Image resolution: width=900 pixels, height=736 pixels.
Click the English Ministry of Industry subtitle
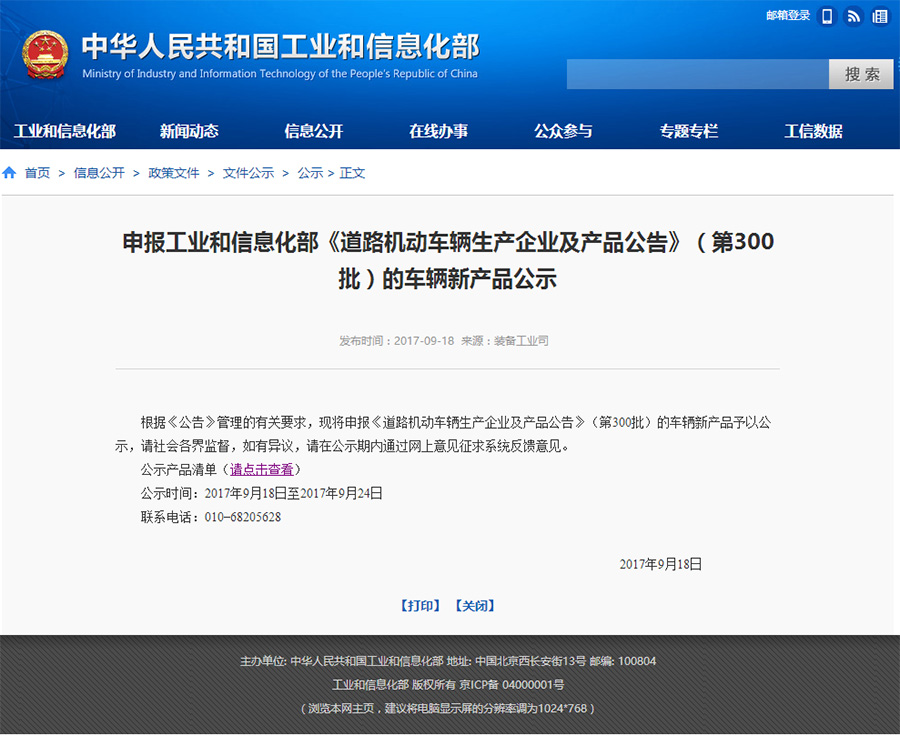[280, 73]
